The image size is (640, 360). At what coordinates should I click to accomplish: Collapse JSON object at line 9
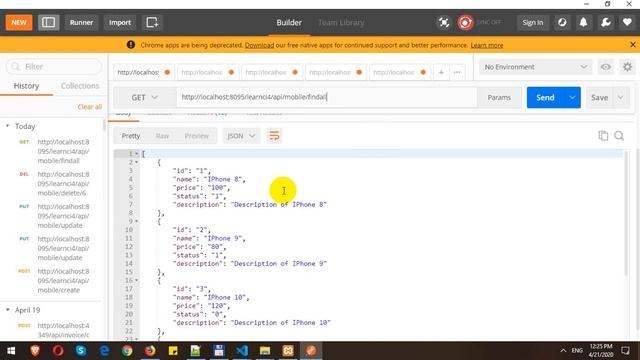click(x=137, y=221)
